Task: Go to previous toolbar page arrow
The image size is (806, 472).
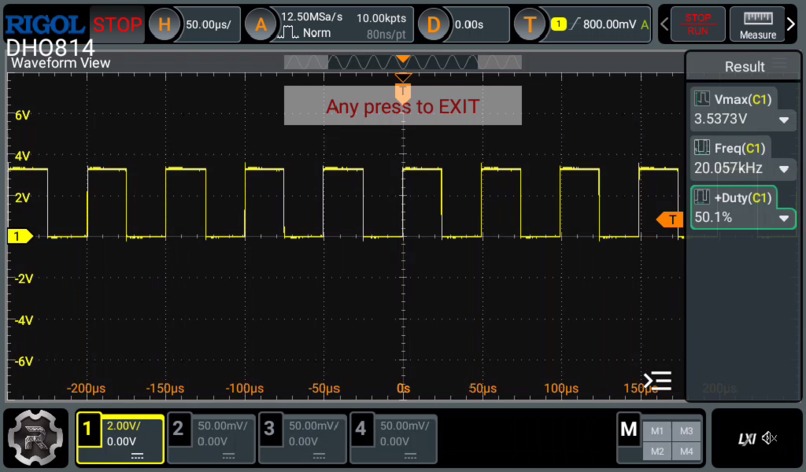Action: click(664, 24)
